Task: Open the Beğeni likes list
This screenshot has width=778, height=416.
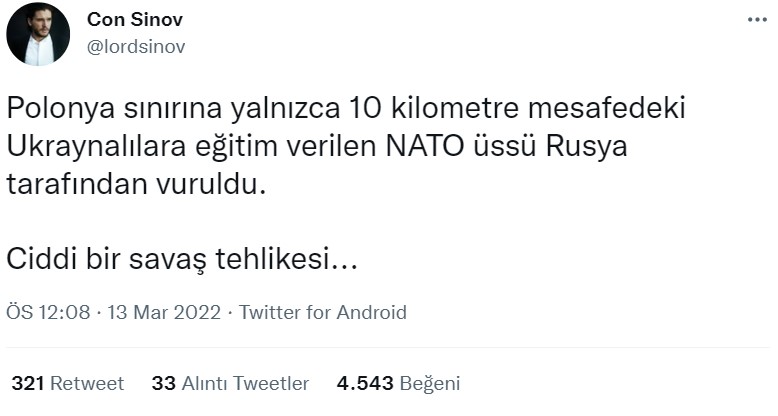Action: pos(430,383)
